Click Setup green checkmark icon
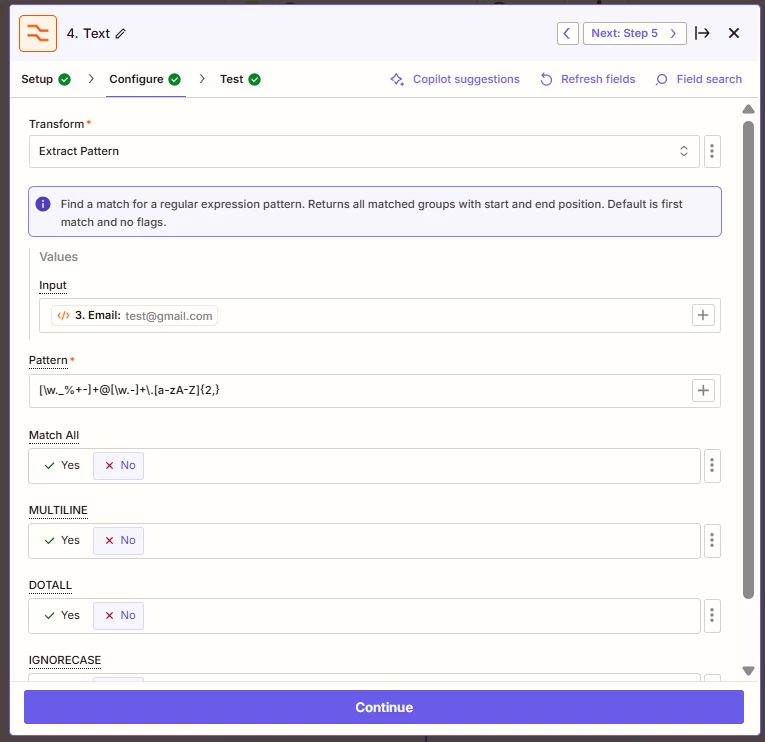Image resolution: width=765 pixels, height=742 pixels. point(64,79)
